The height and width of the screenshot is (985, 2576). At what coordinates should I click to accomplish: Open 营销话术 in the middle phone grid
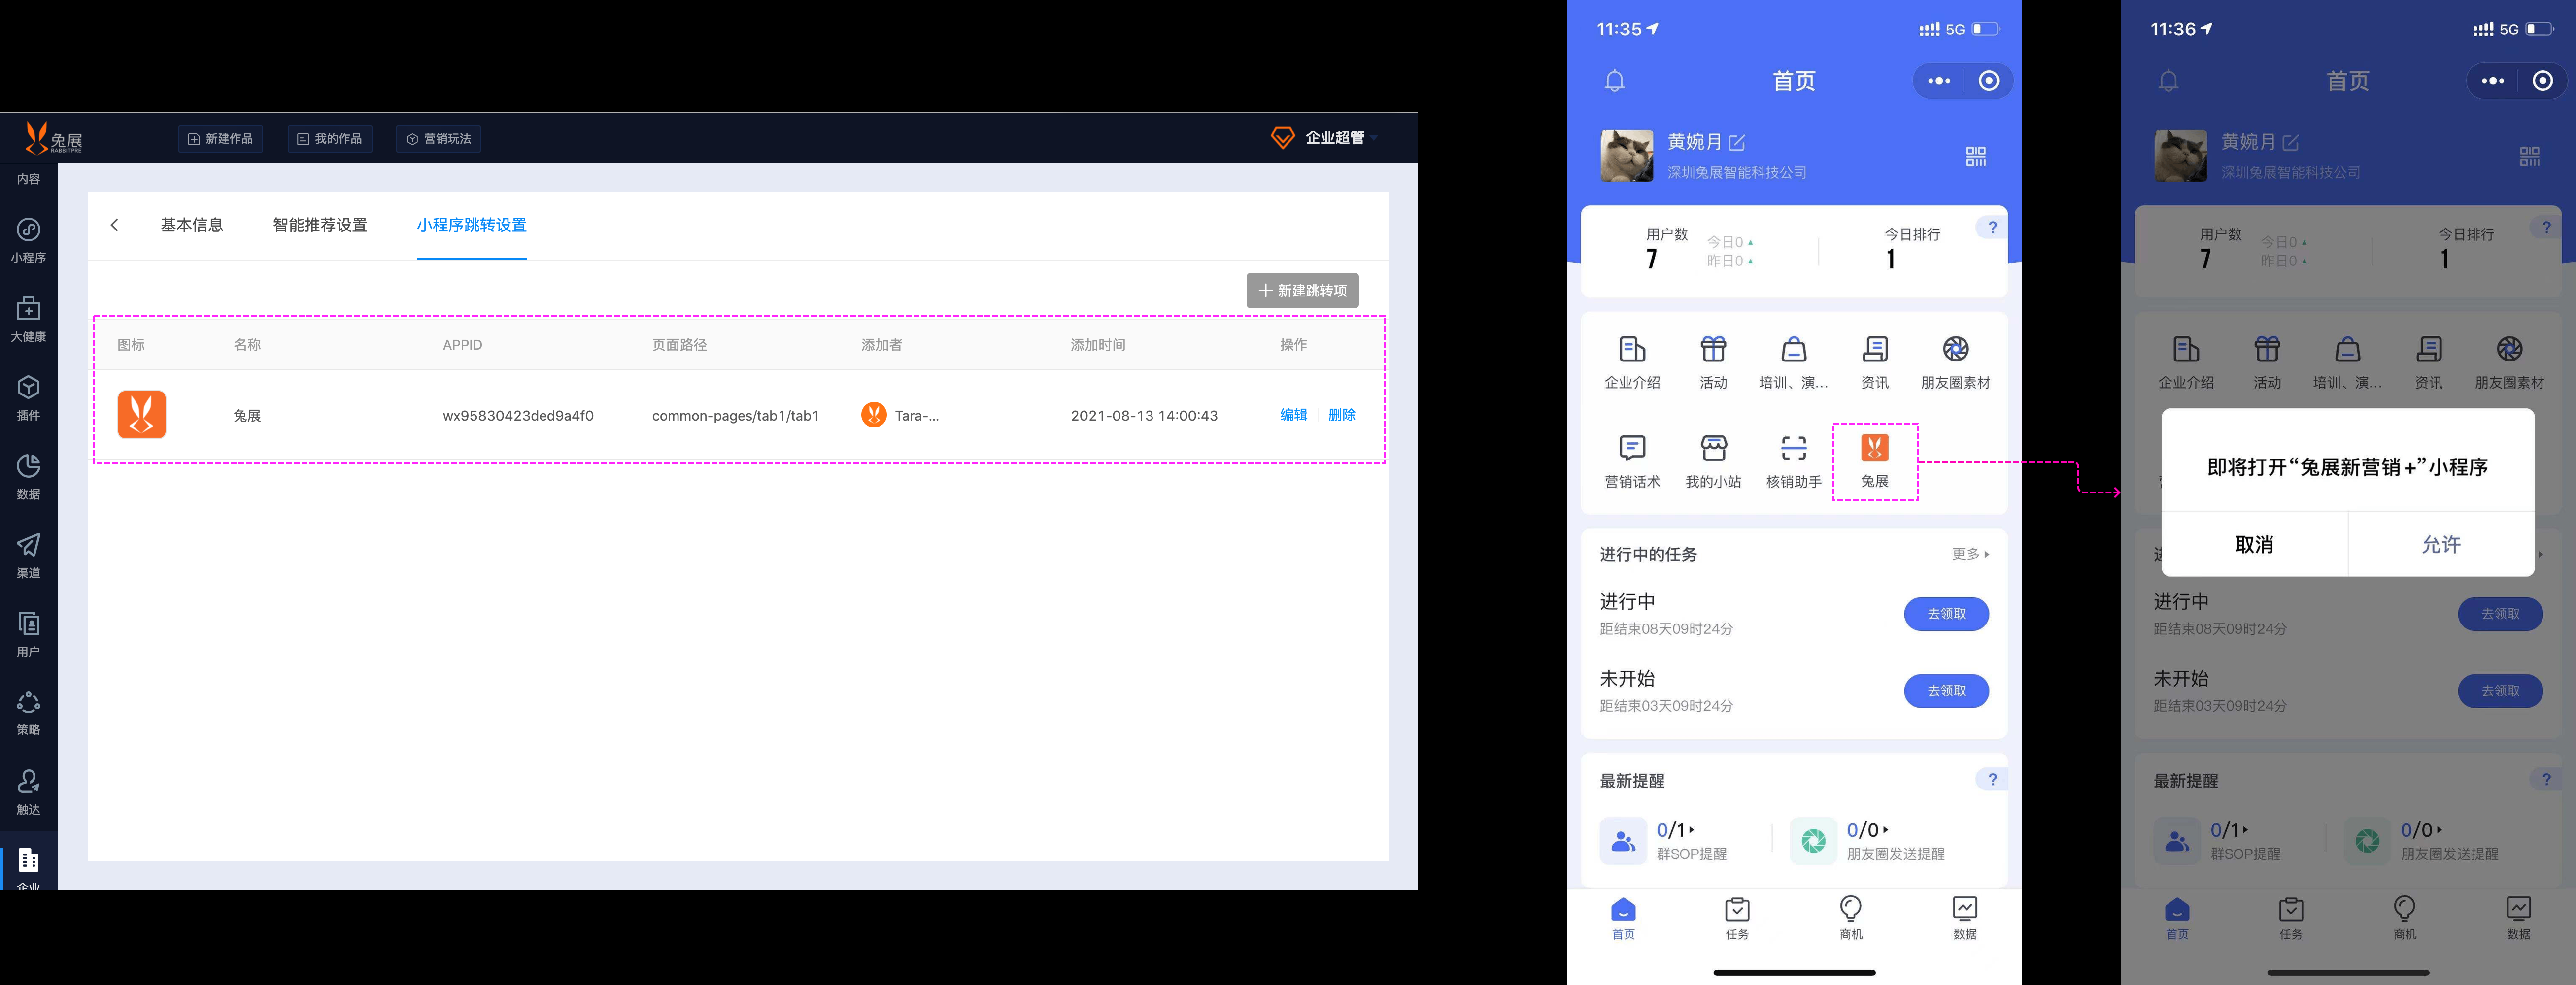(x=1632, y=461)
